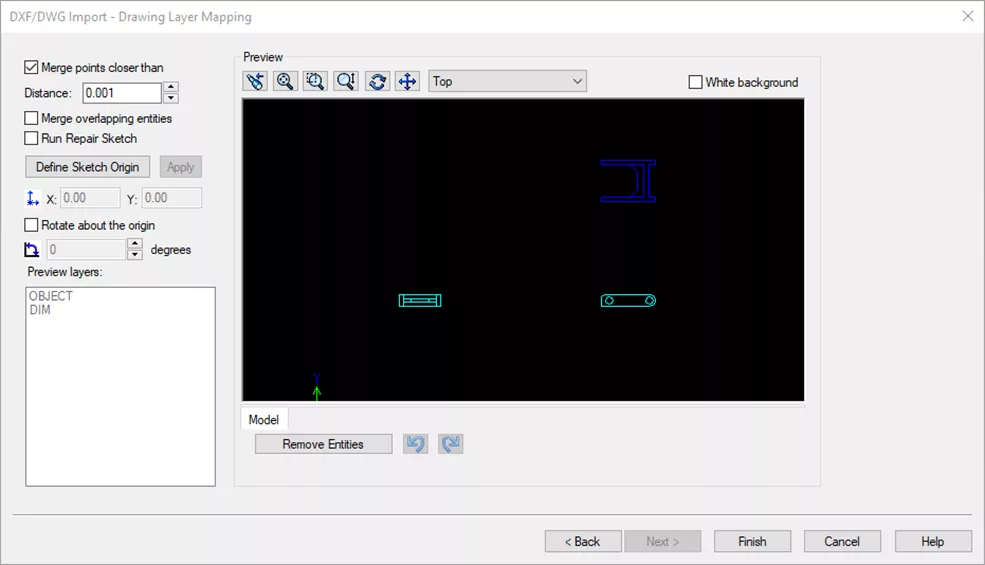
Task: Click the Undo arrow icon
Action: pos(415,444)
